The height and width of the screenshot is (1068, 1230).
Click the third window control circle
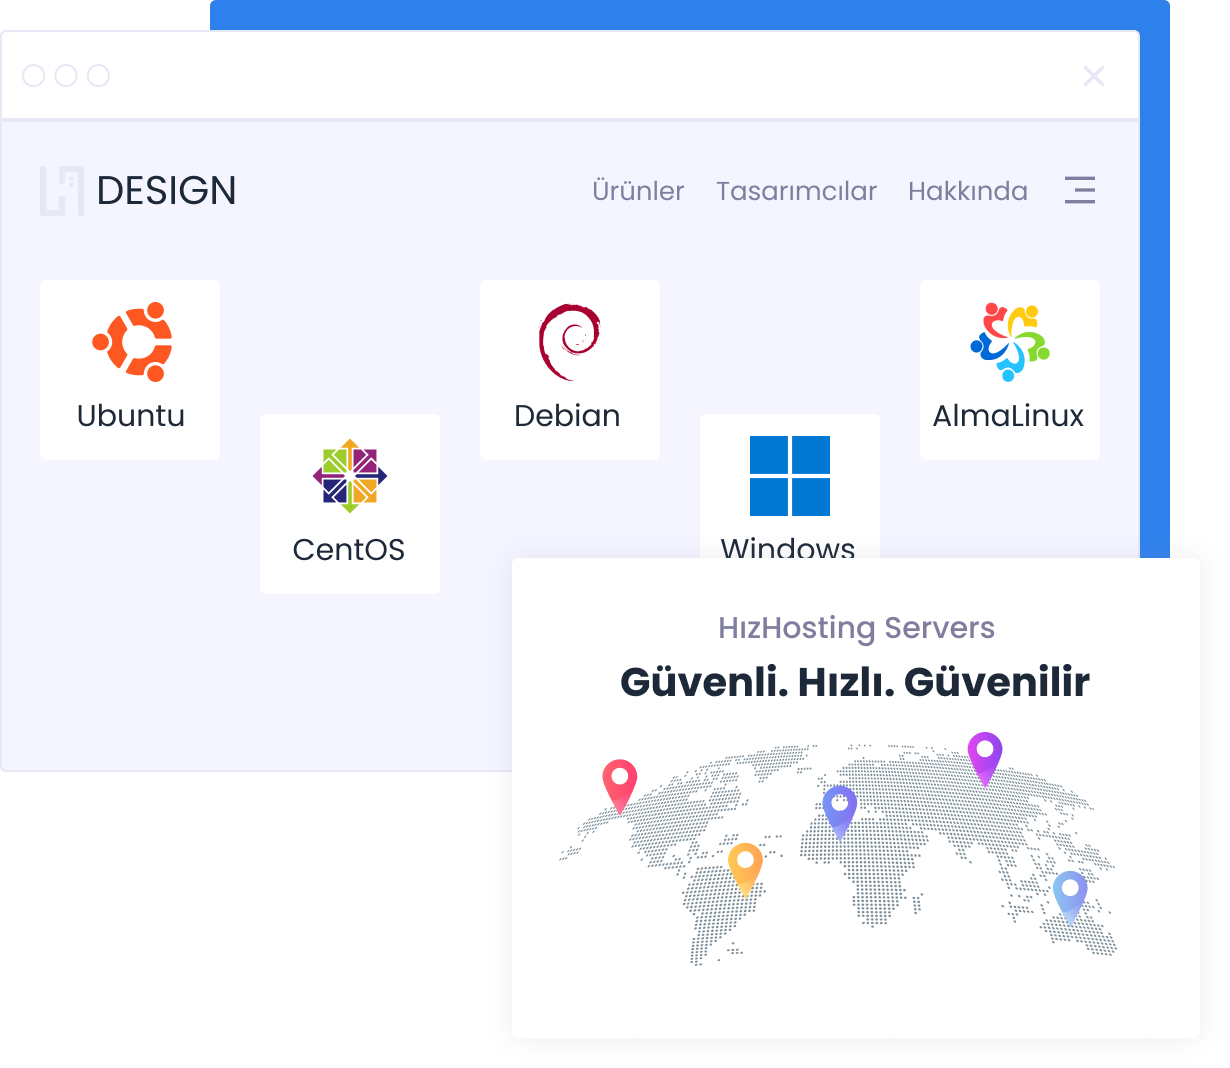tap(98, 76)
